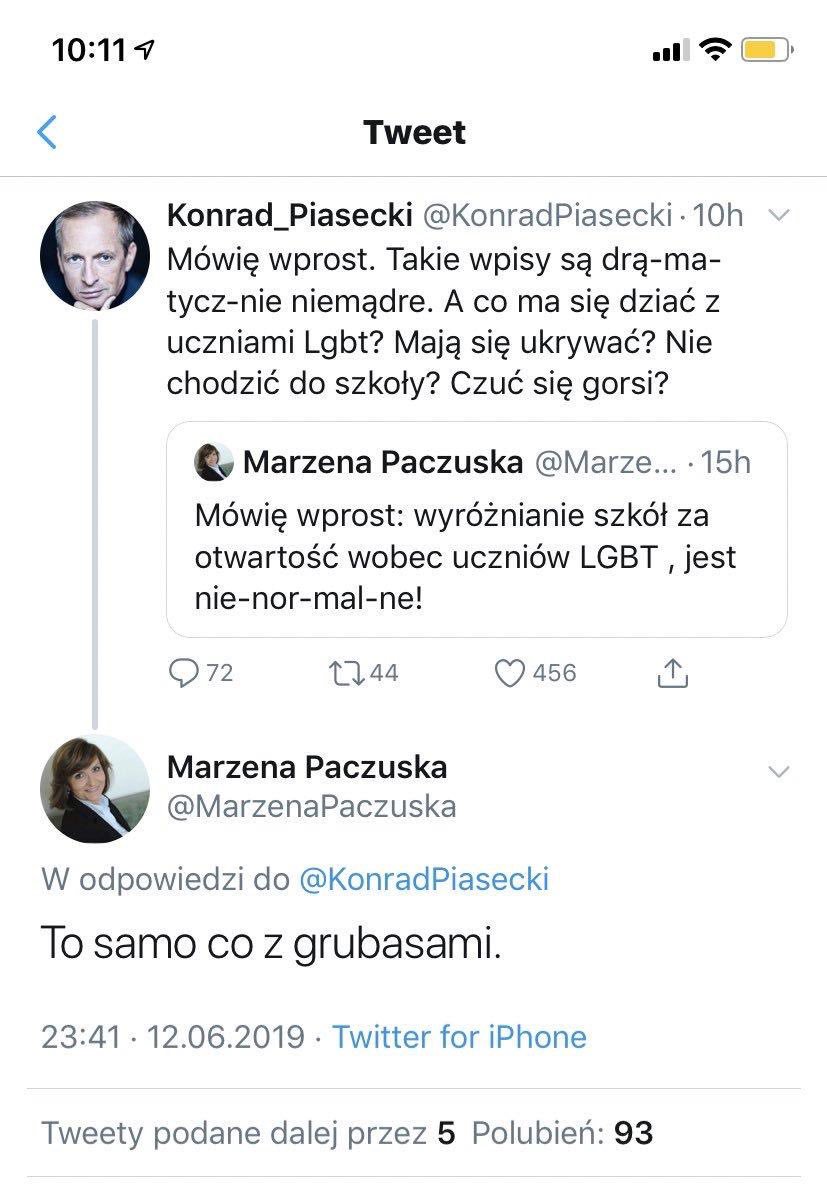
Task: Tap the Marzena Paczuska display name in reply
Action: 307,767
